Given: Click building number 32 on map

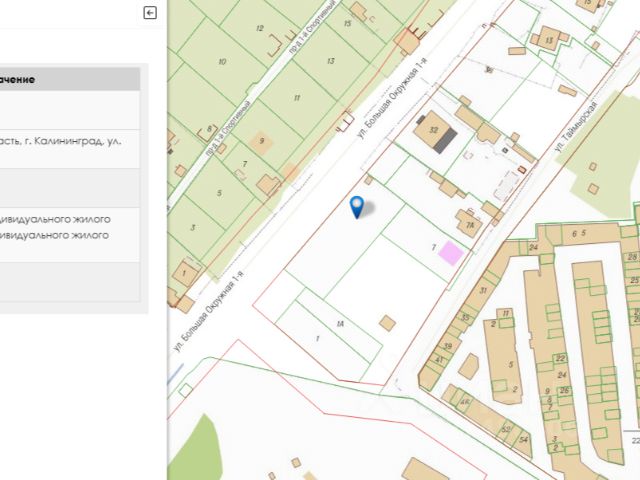Looking at the screenshot, I should pos(433,130).
